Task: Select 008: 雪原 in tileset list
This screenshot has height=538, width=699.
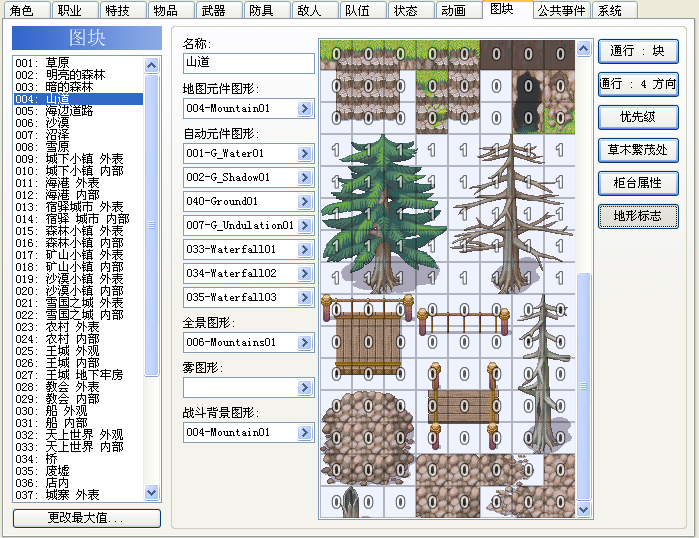Action: tap(78, 147)
